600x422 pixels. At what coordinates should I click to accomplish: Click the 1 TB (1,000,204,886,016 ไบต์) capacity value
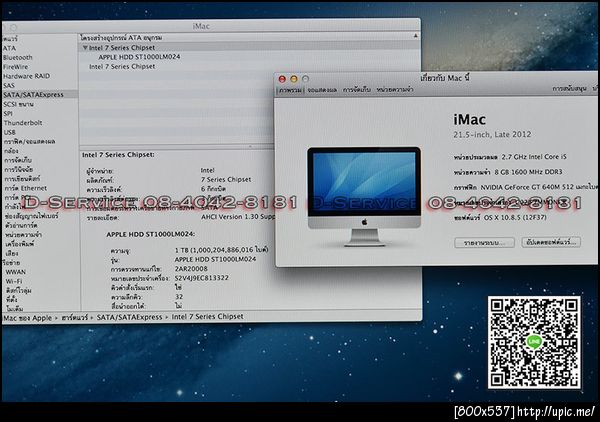click(x=222, y=250)
